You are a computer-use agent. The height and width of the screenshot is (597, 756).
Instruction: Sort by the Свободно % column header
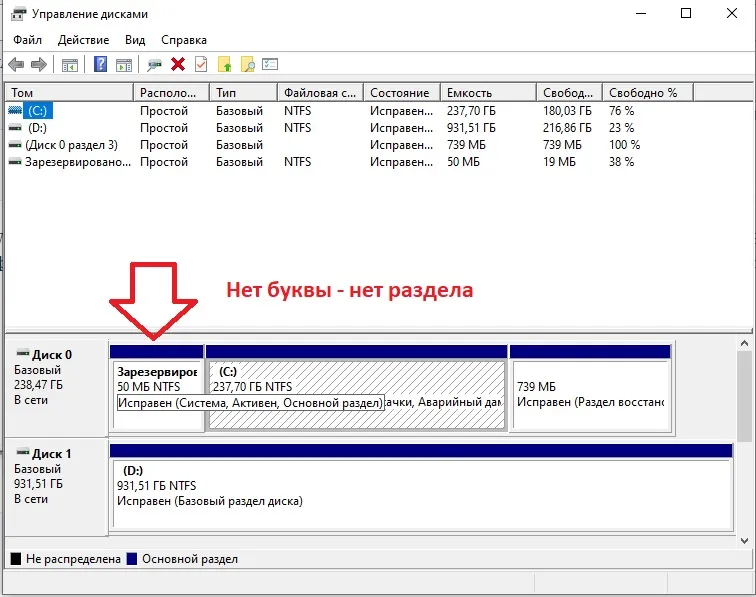click(x=648, y=93)
